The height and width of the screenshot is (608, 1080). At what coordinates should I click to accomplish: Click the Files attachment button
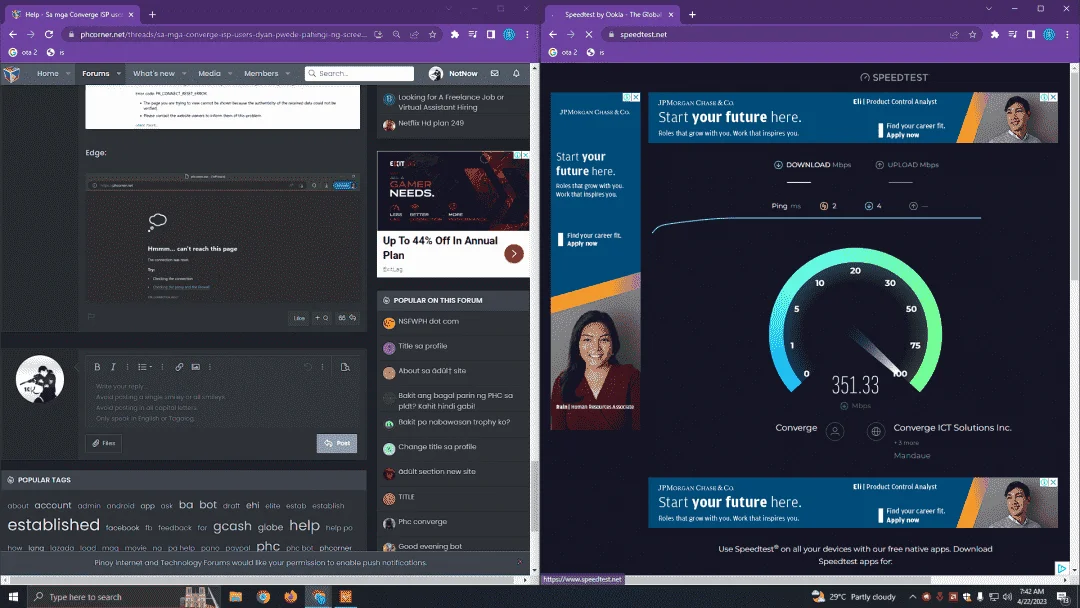(104, 443)
